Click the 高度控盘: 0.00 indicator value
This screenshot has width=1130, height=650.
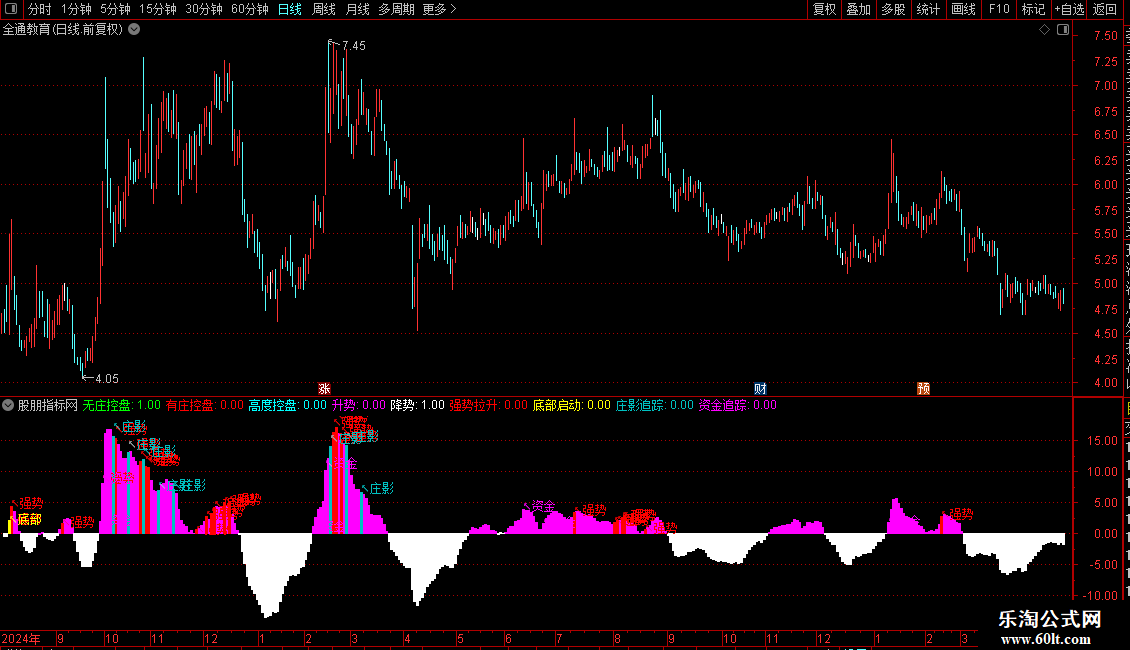pyautogui.click(x=288, y=405)
